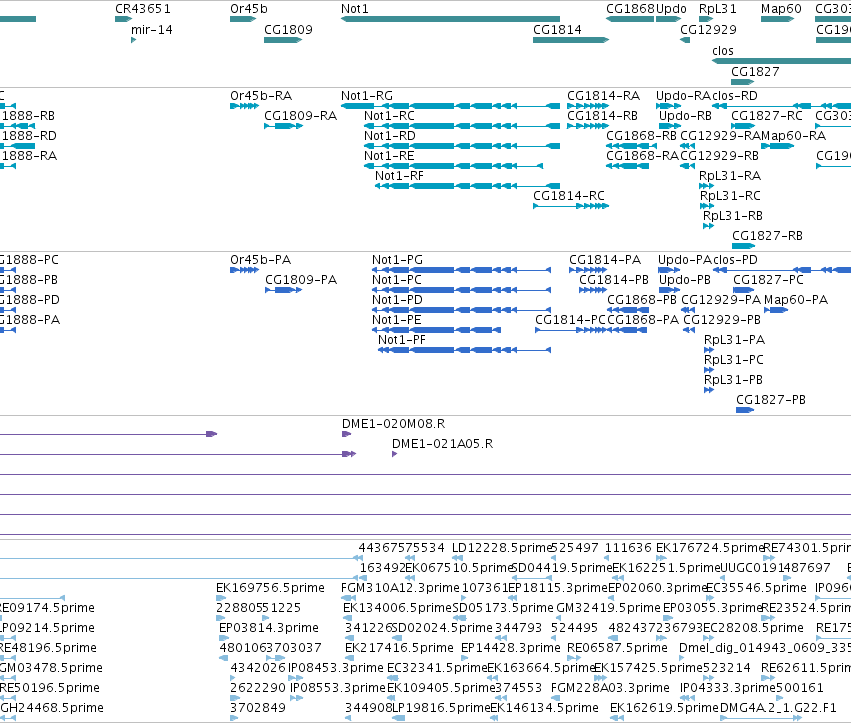Select transcript Not1-RC label
Screen dimensions: 851x723
pos(389,116)
